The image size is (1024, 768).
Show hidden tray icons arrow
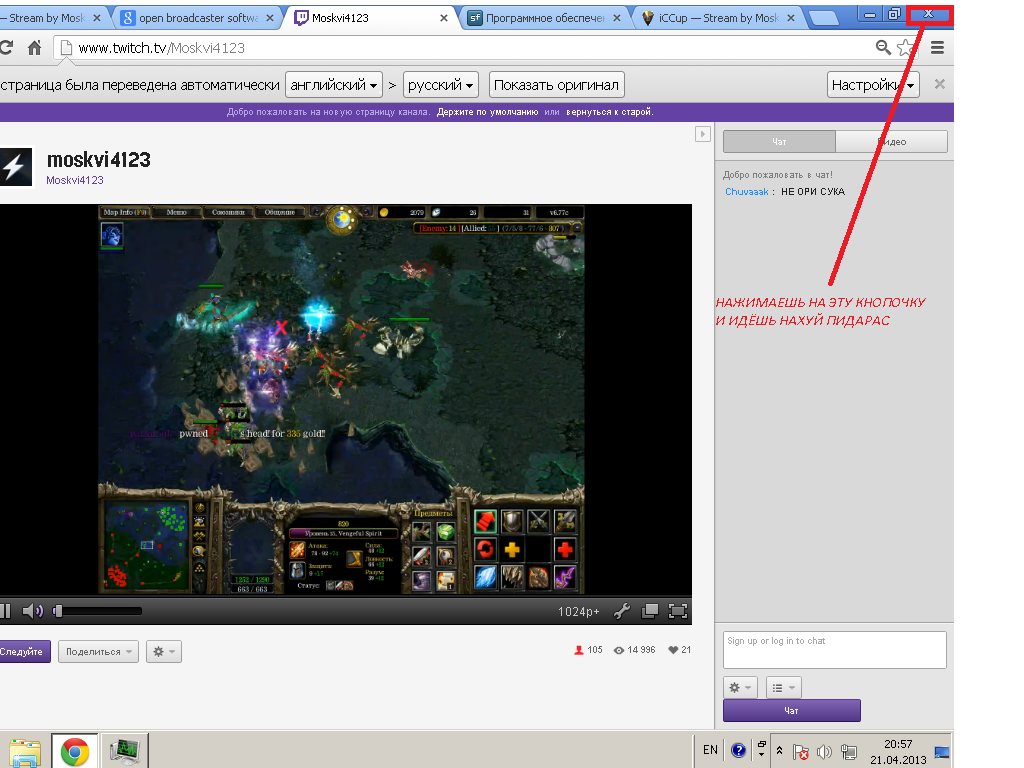[779, 751]
